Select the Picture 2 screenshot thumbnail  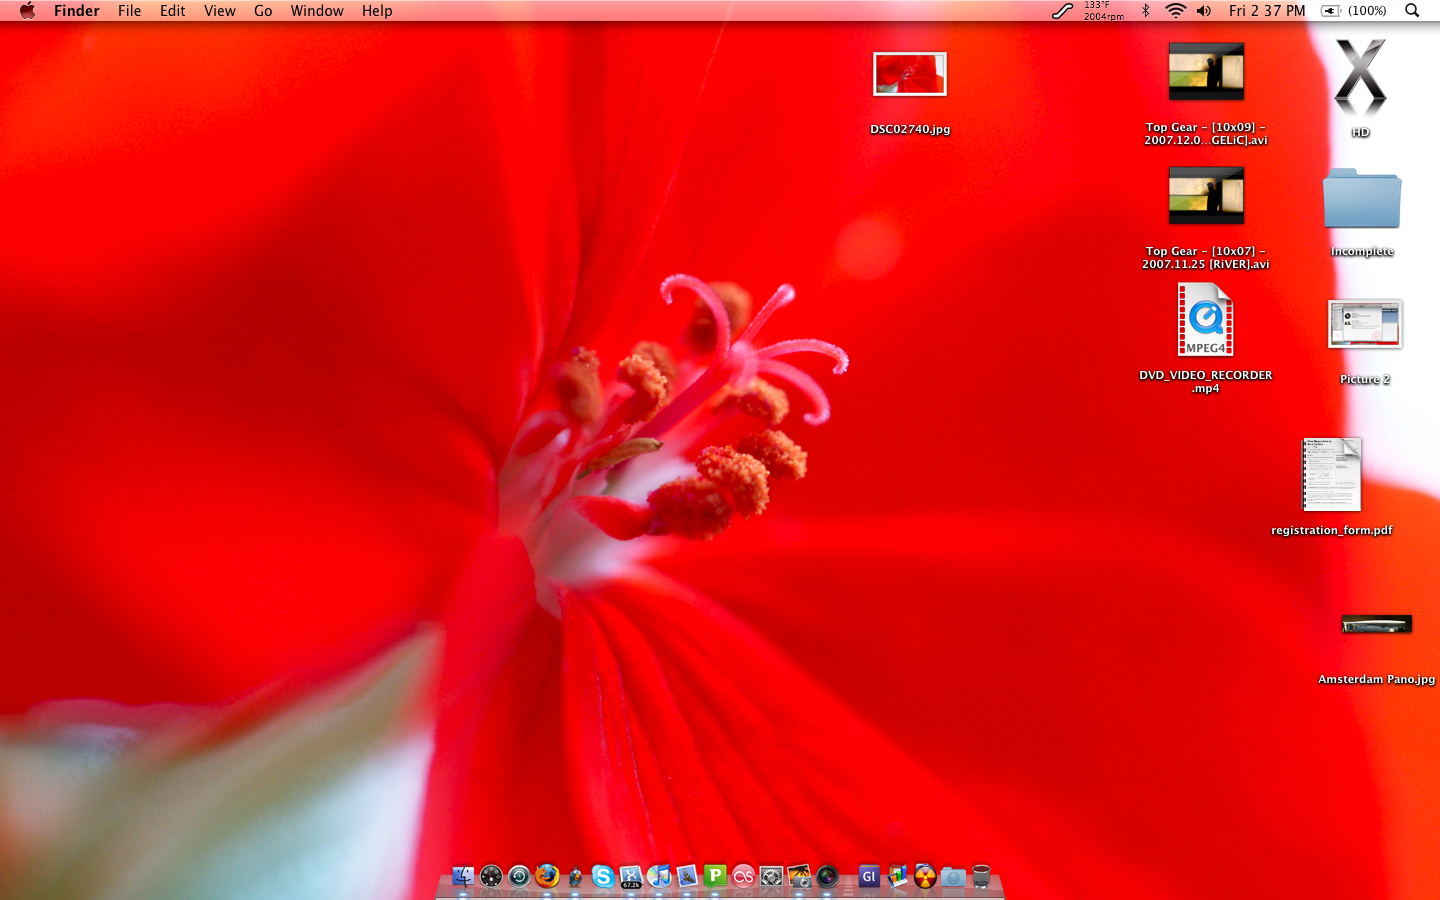(x=1365, y=324)
